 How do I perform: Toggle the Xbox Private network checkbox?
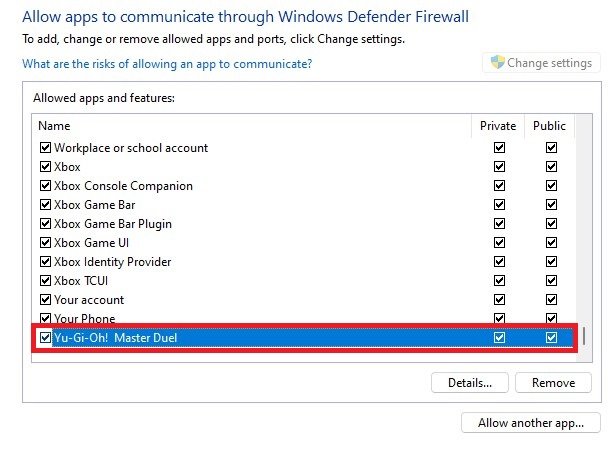click(x=499, y=167)
